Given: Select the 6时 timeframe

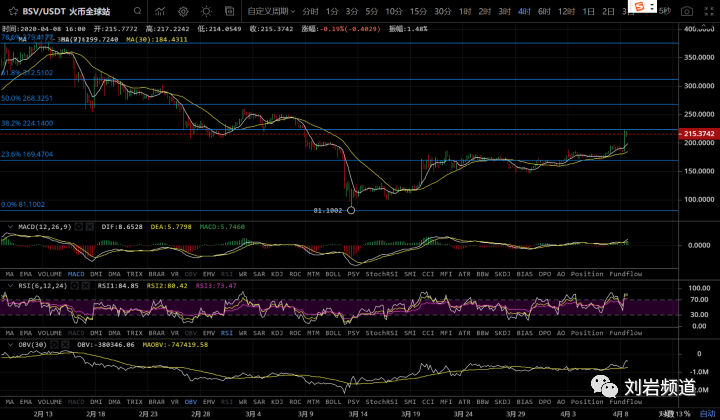Looking at the screenshot, I should [x=544, y=11].
